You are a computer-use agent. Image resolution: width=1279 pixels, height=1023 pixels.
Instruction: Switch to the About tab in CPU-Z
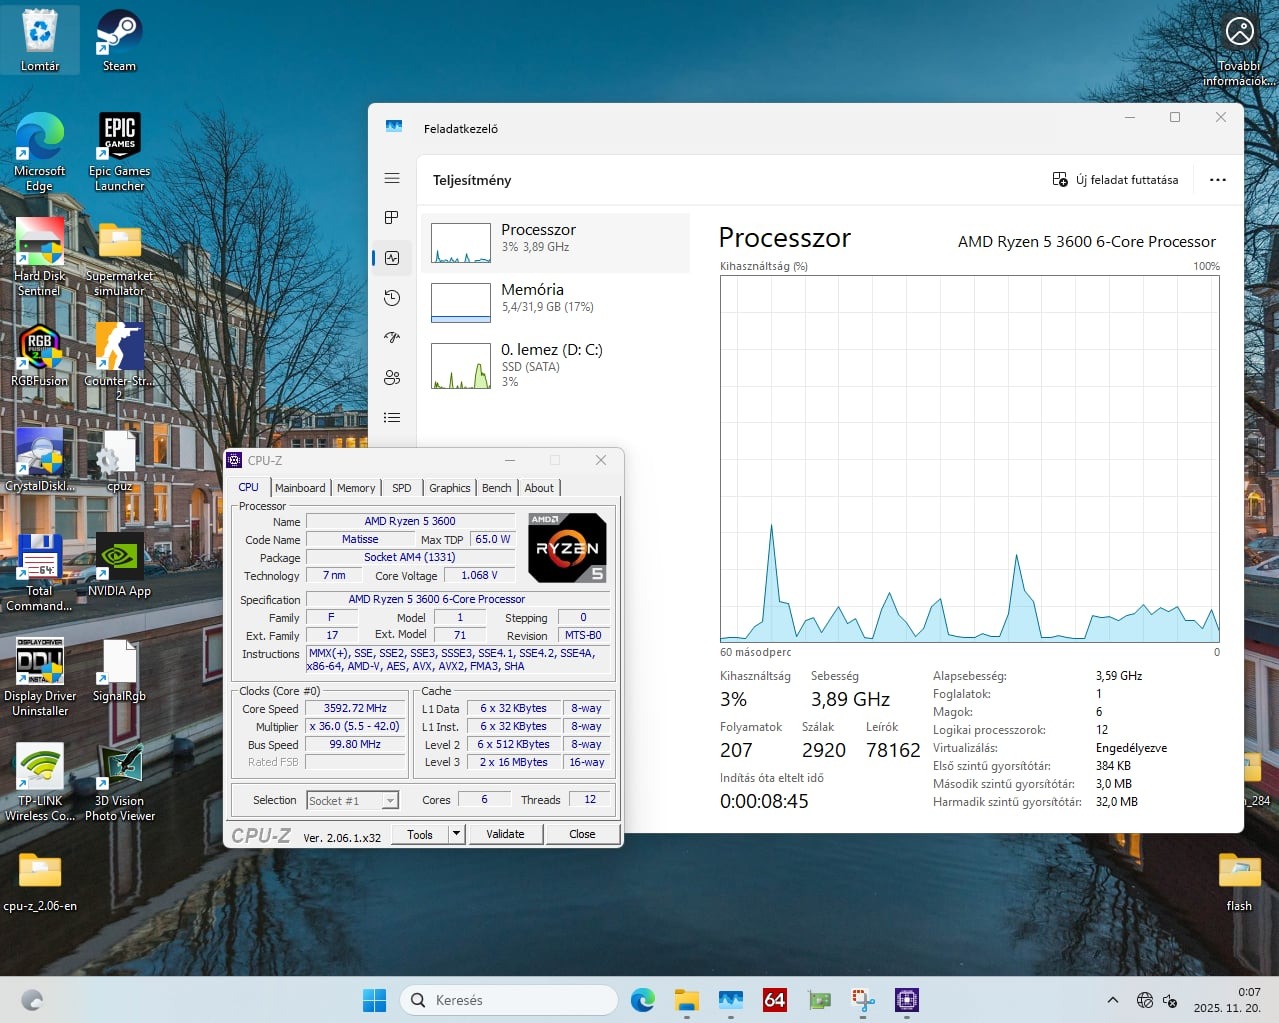[539, 488]
